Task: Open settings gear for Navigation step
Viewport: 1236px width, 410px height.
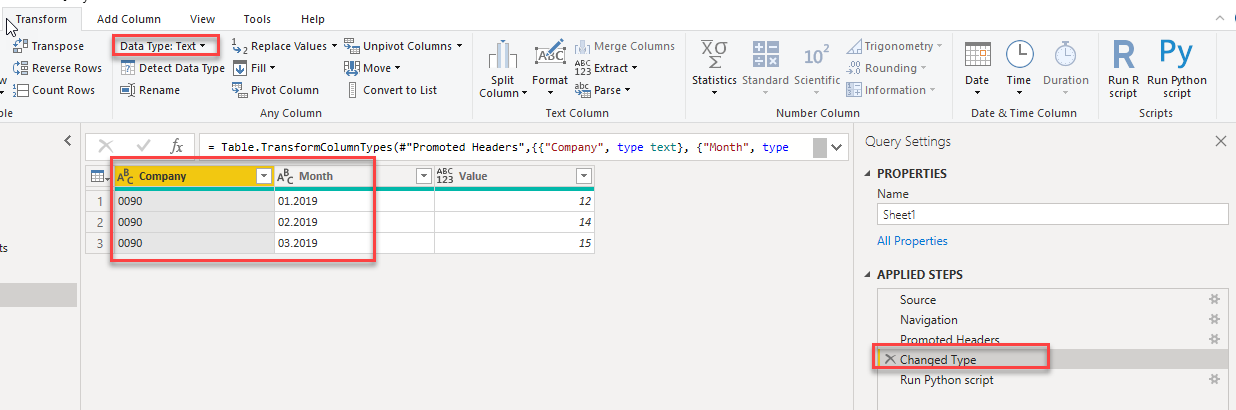Action: click(x=1214, y=320)
